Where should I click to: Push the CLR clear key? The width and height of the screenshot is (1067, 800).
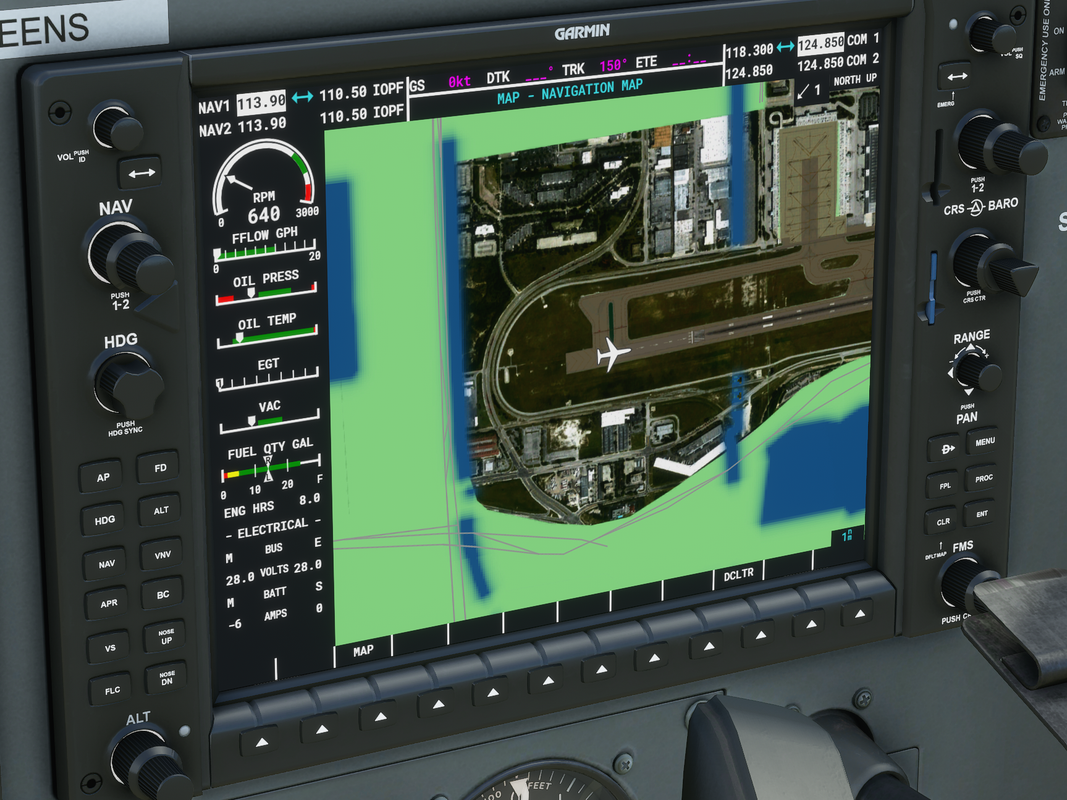pos(943,521)
